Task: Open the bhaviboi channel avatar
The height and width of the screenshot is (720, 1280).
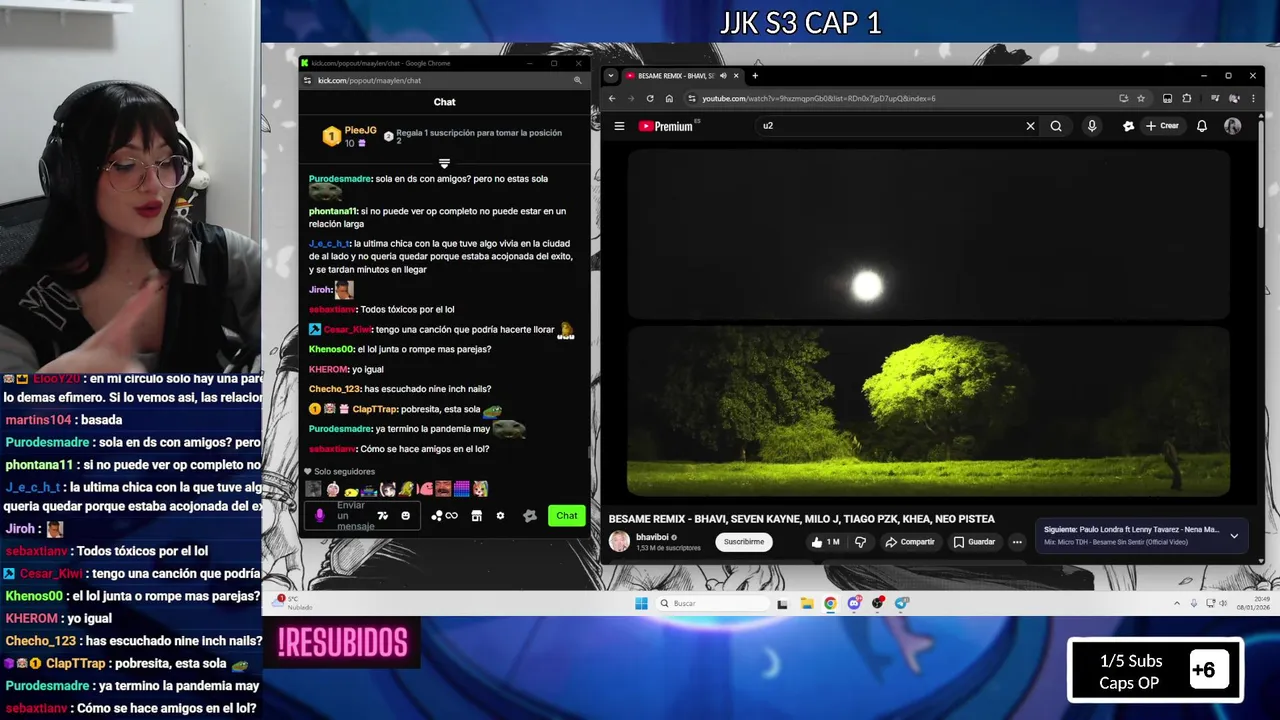Action: coord(620,542)
